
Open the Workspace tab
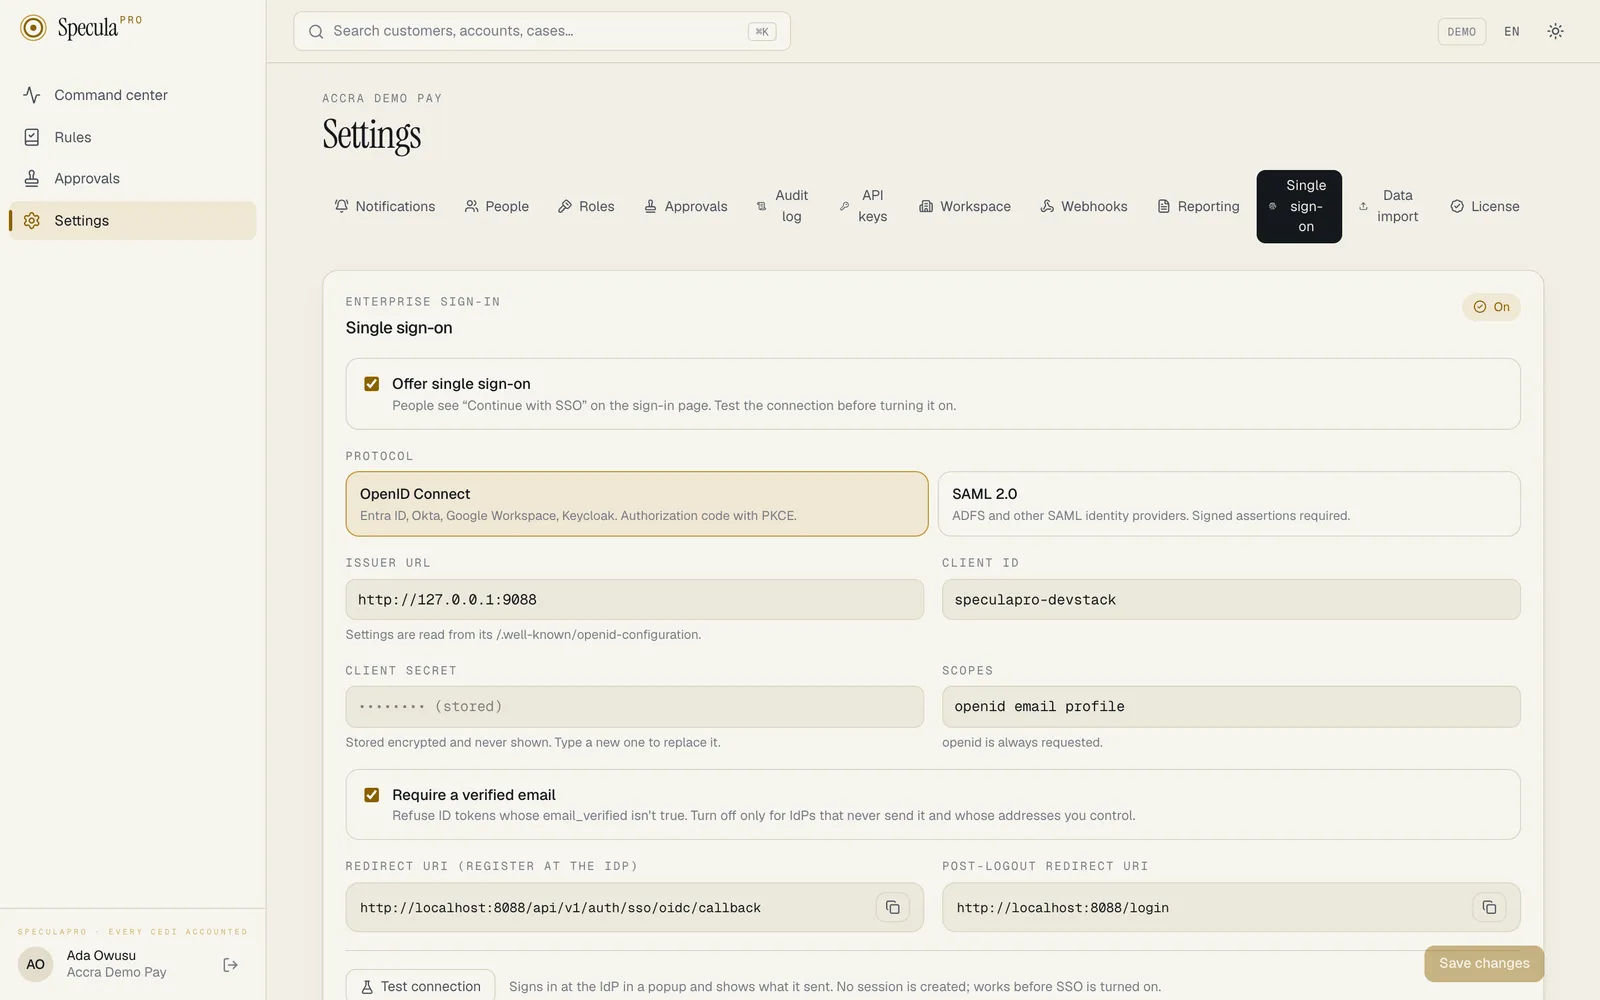[x=965, y=206]
